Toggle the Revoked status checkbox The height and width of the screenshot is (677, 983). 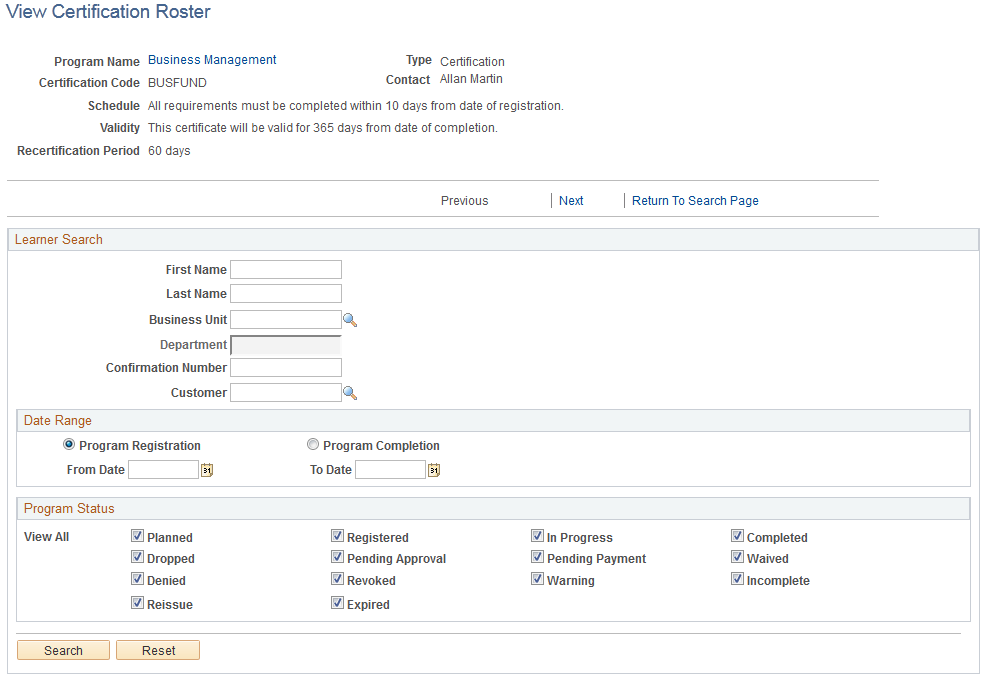[337, 579]
